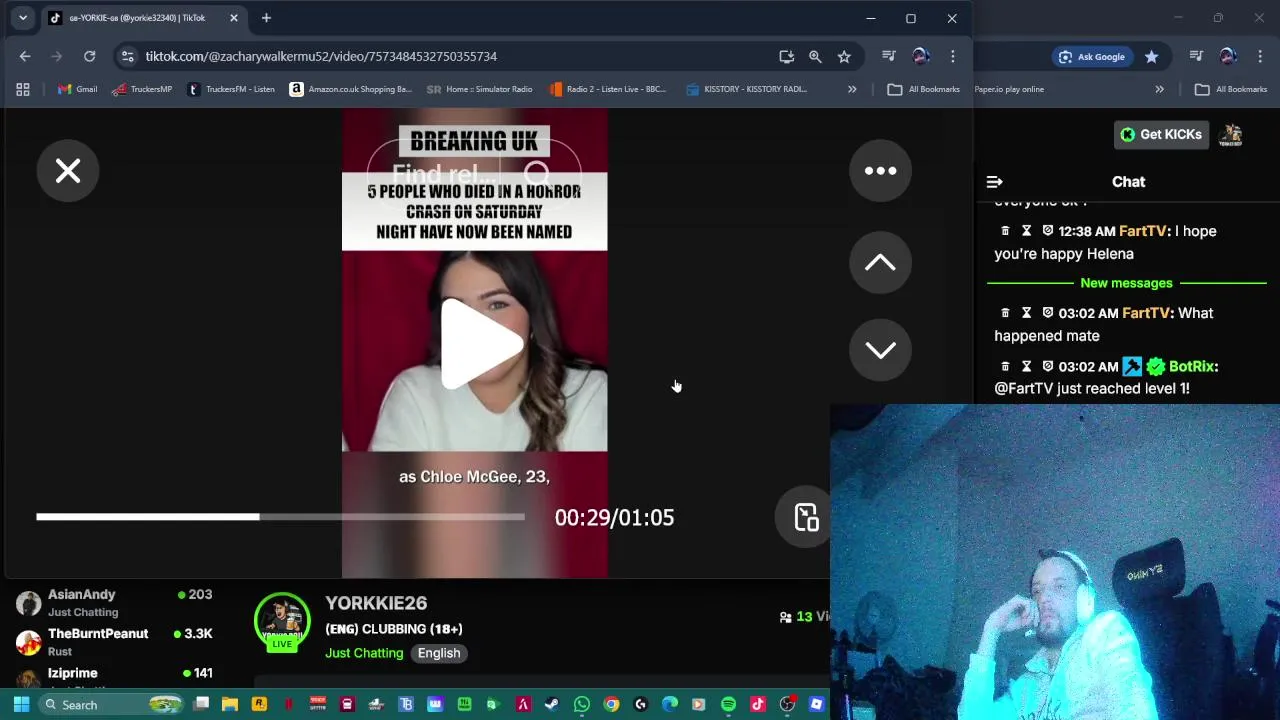Open File Explorer from the taskbar
The height and width of the screenshot is (720, 1280).
(x=229, y=704)
